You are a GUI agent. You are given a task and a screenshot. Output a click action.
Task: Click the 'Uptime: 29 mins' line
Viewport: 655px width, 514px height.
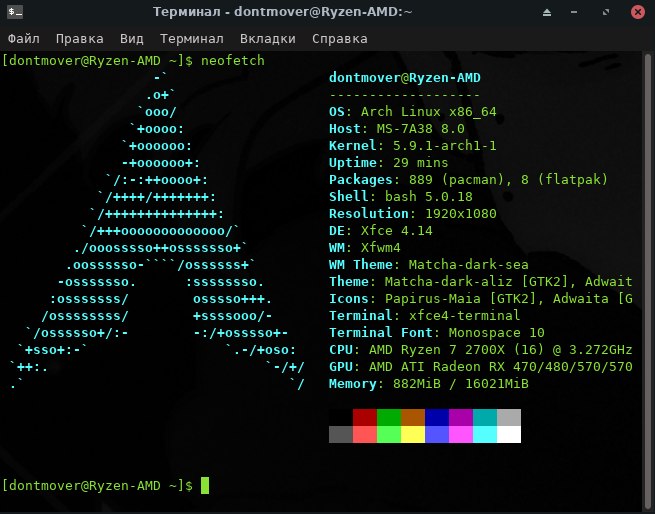coord(388,163)
